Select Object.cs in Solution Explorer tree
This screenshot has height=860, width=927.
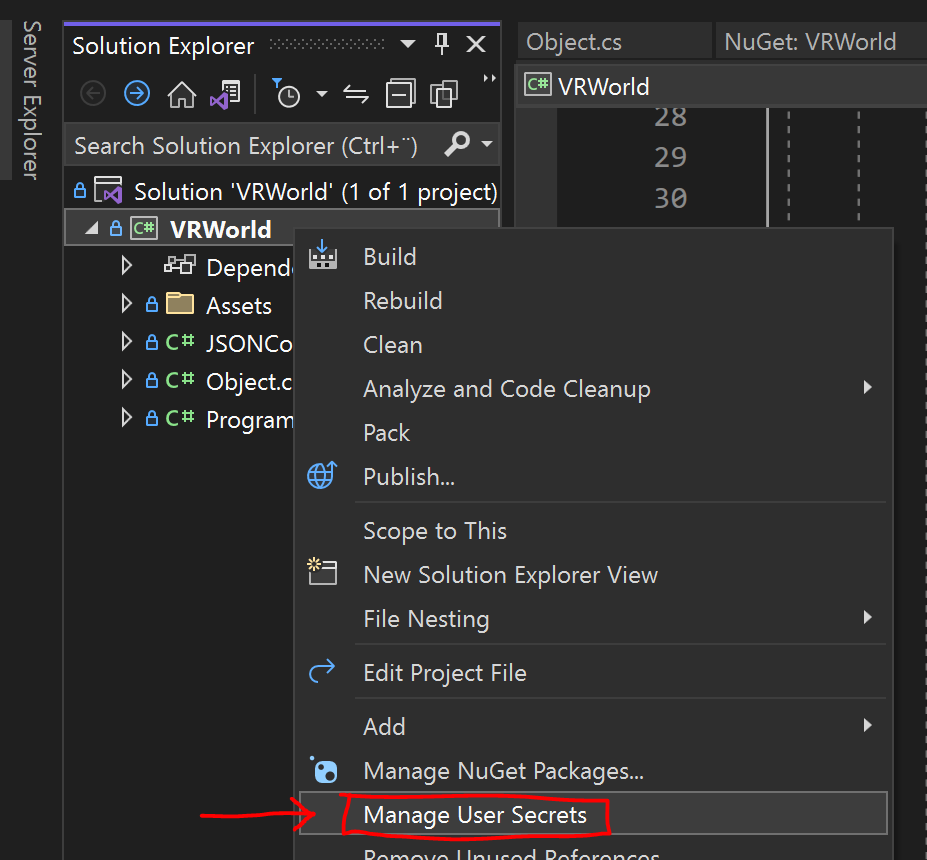point(249,382)
